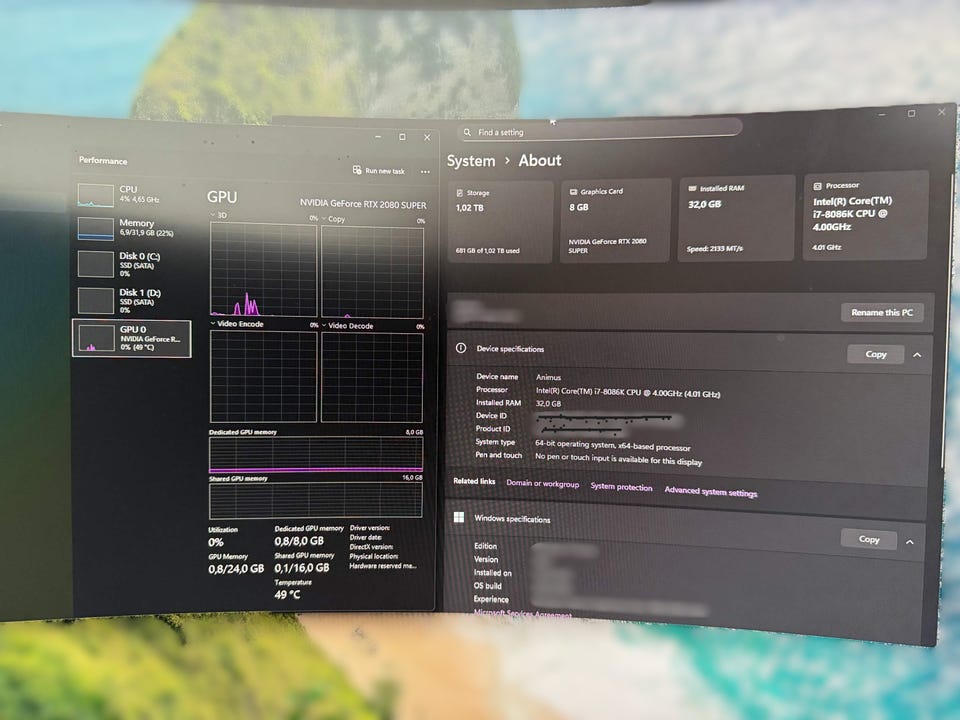The image size is (960, 720).
Task: Select Disk 0 (C:) performance entry
Action: [132, 264]
